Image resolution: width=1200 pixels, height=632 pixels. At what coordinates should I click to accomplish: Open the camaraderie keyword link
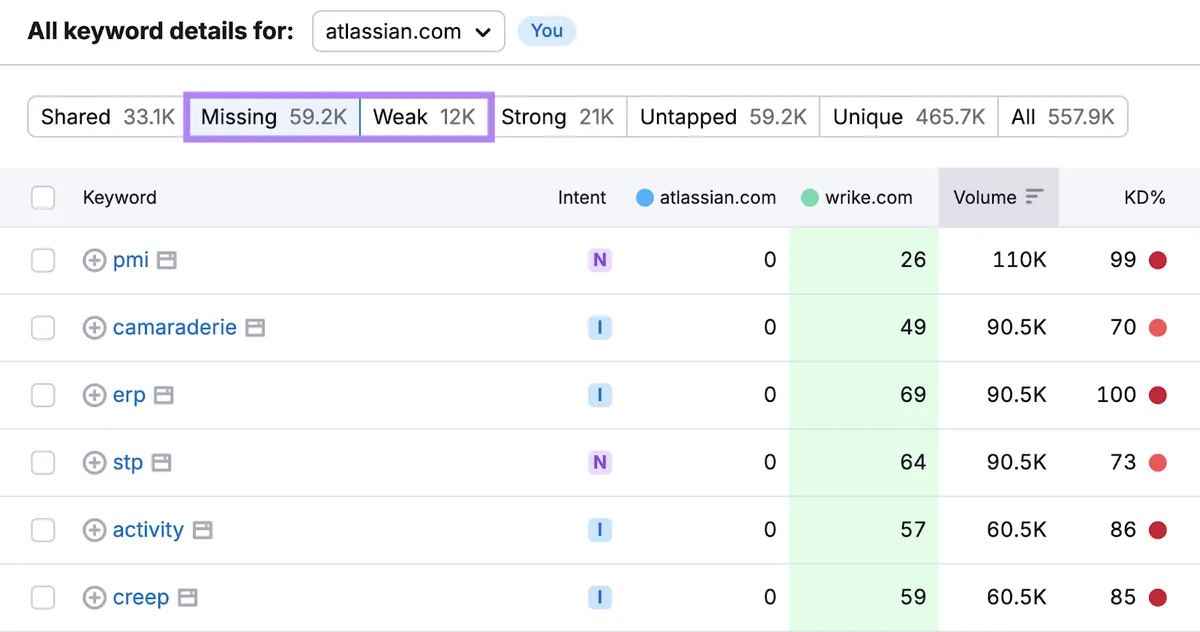click(x=175, y=328)
